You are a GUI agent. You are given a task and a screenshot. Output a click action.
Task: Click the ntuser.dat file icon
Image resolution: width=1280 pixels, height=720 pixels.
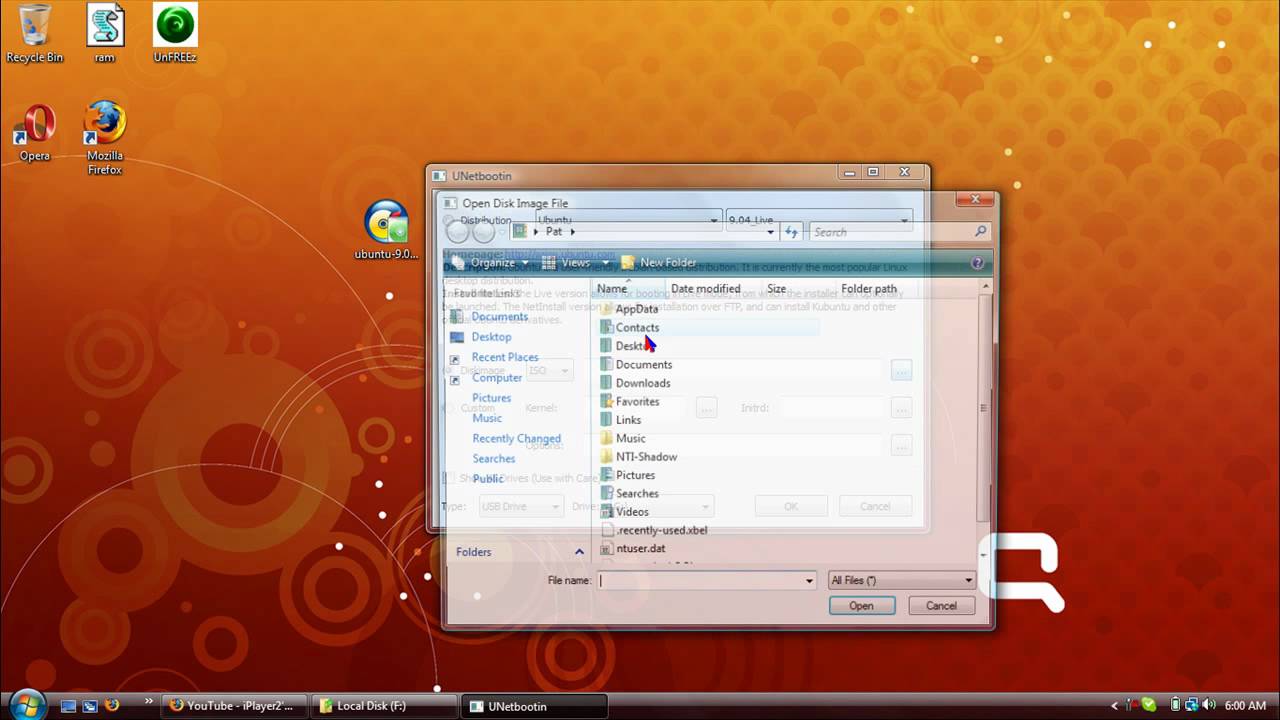tap(606, 549)
